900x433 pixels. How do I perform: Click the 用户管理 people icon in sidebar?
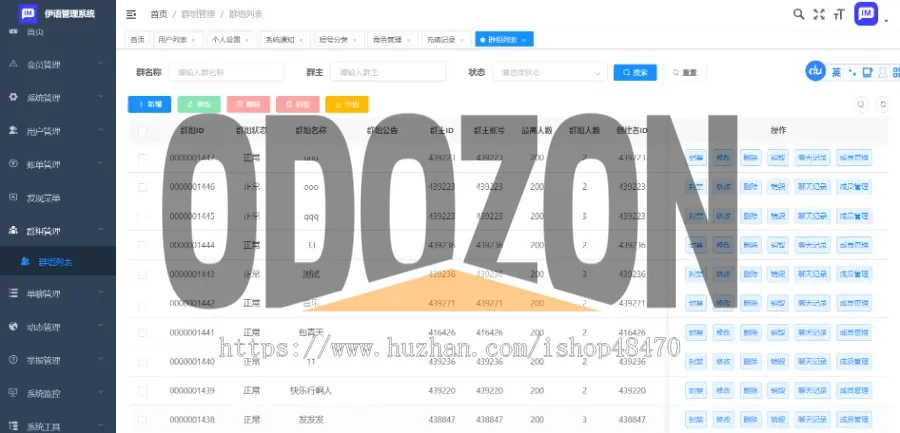[x=13, y=130]
